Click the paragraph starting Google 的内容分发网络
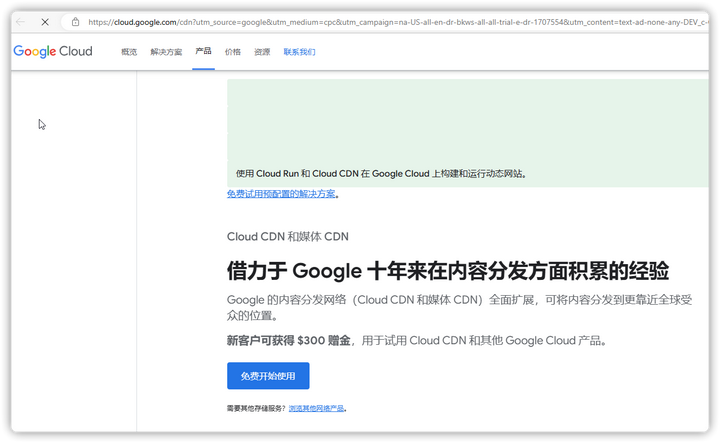 pos(460,308)
